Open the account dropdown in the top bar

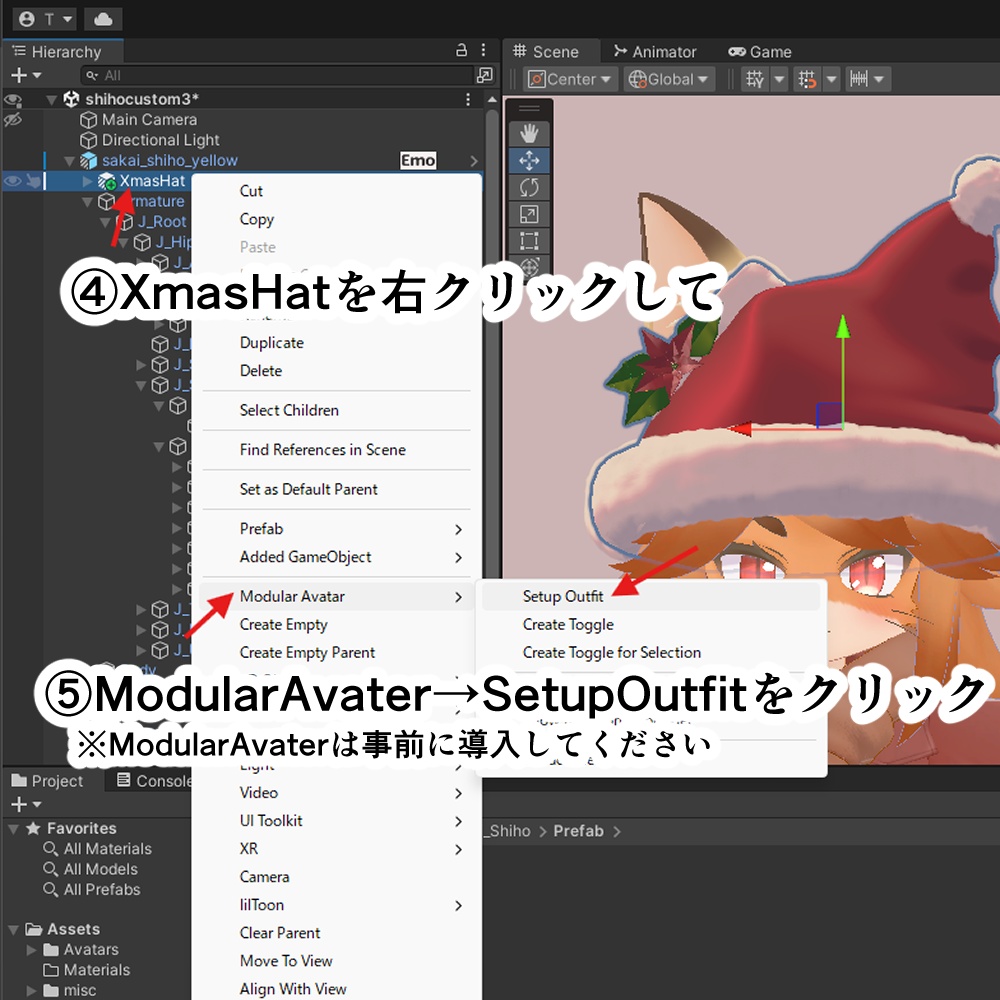click(44, 19)
